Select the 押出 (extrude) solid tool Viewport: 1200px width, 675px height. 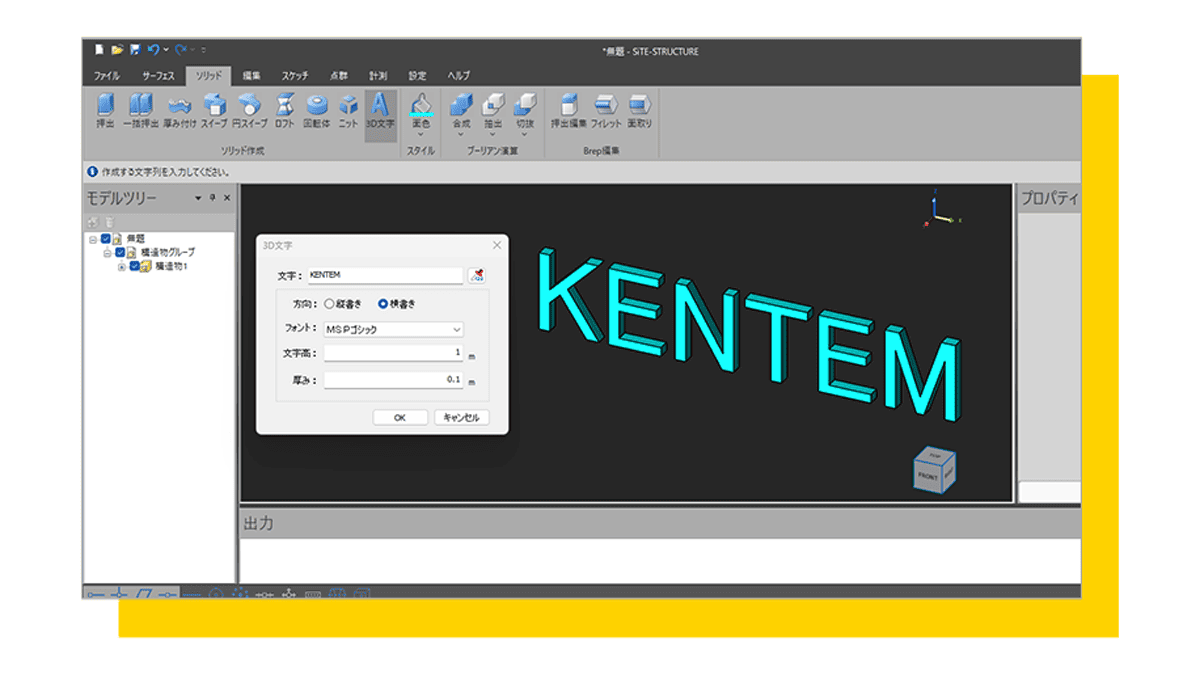[105, 109]
